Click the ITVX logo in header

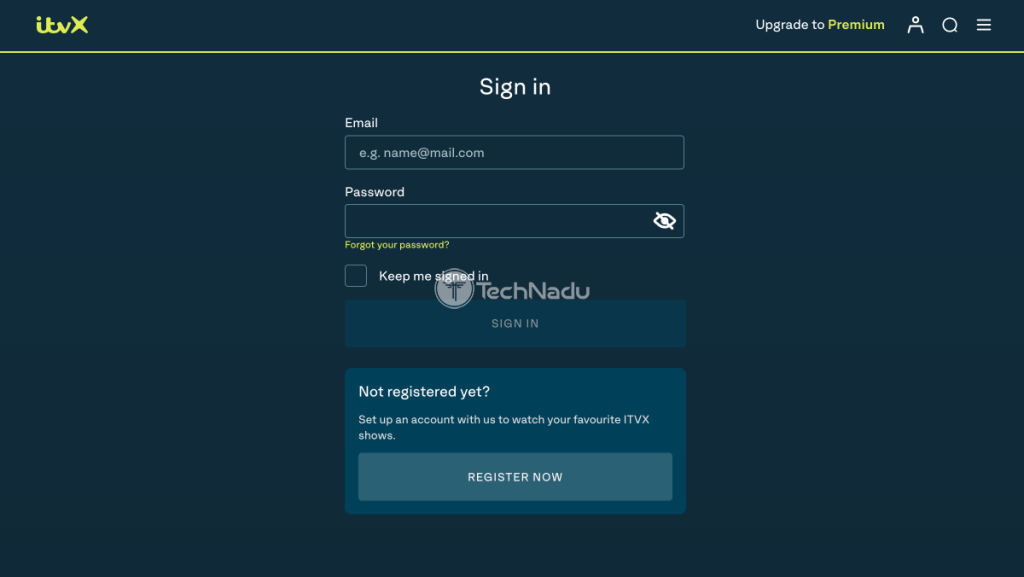(62, 25)
